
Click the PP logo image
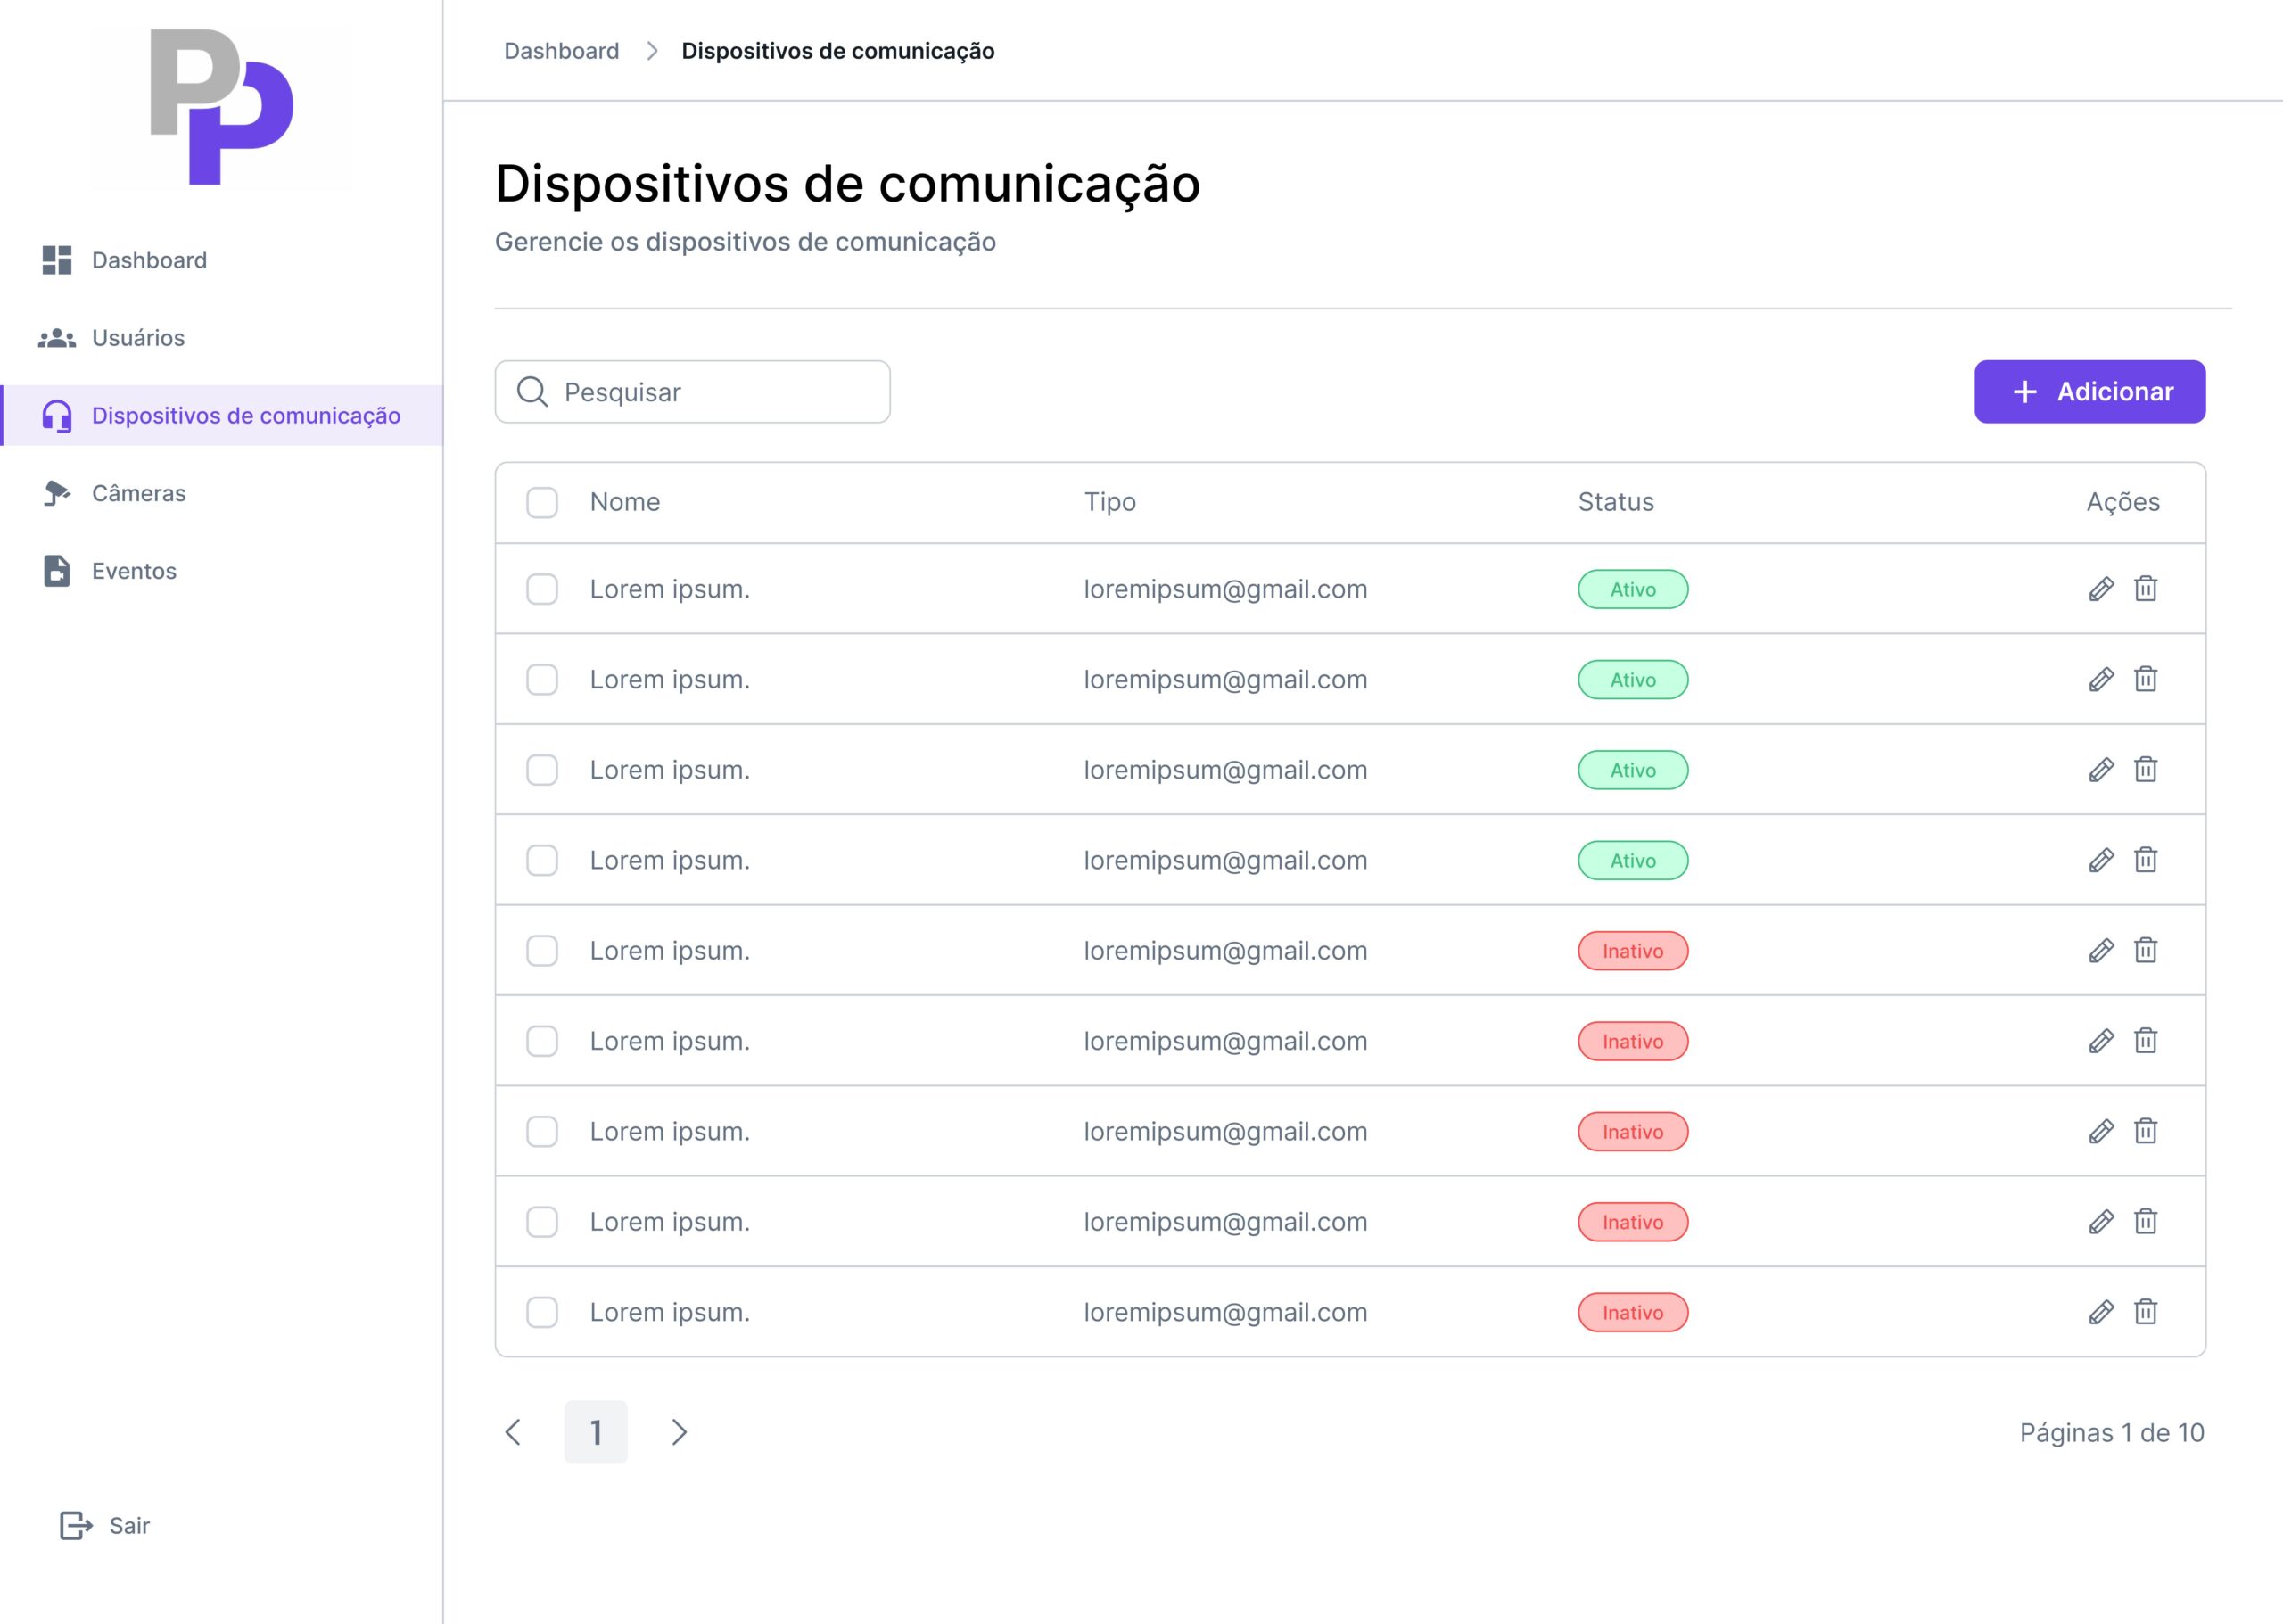(221, 107)
